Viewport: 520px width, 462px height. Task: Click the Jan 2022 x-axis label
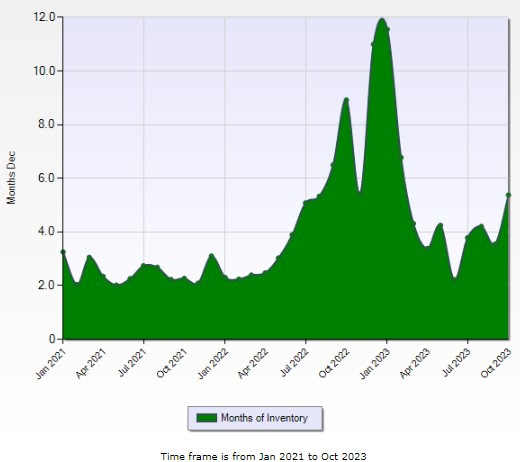[212, 363]
